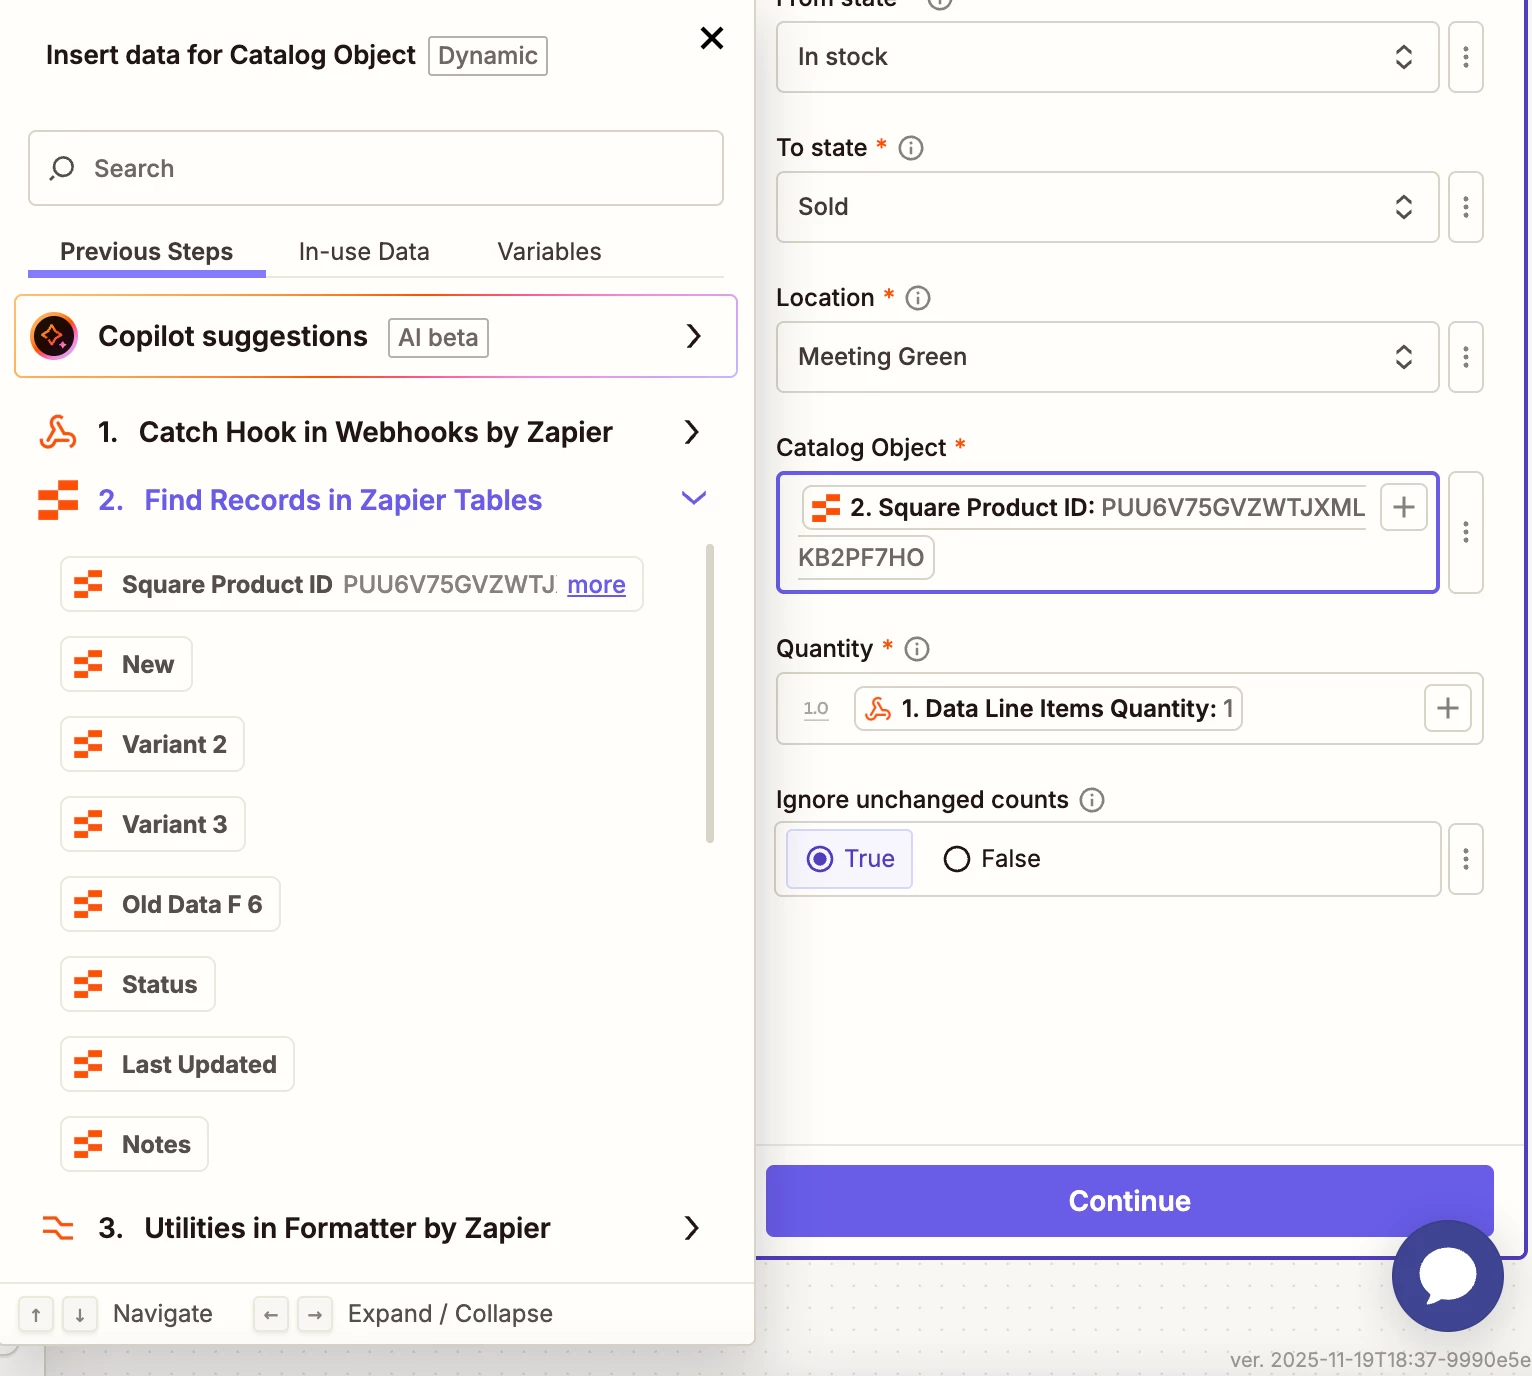Show info tooltip for To state
The height and width of the screenshot is (1376, 1532).
point(911,148)
